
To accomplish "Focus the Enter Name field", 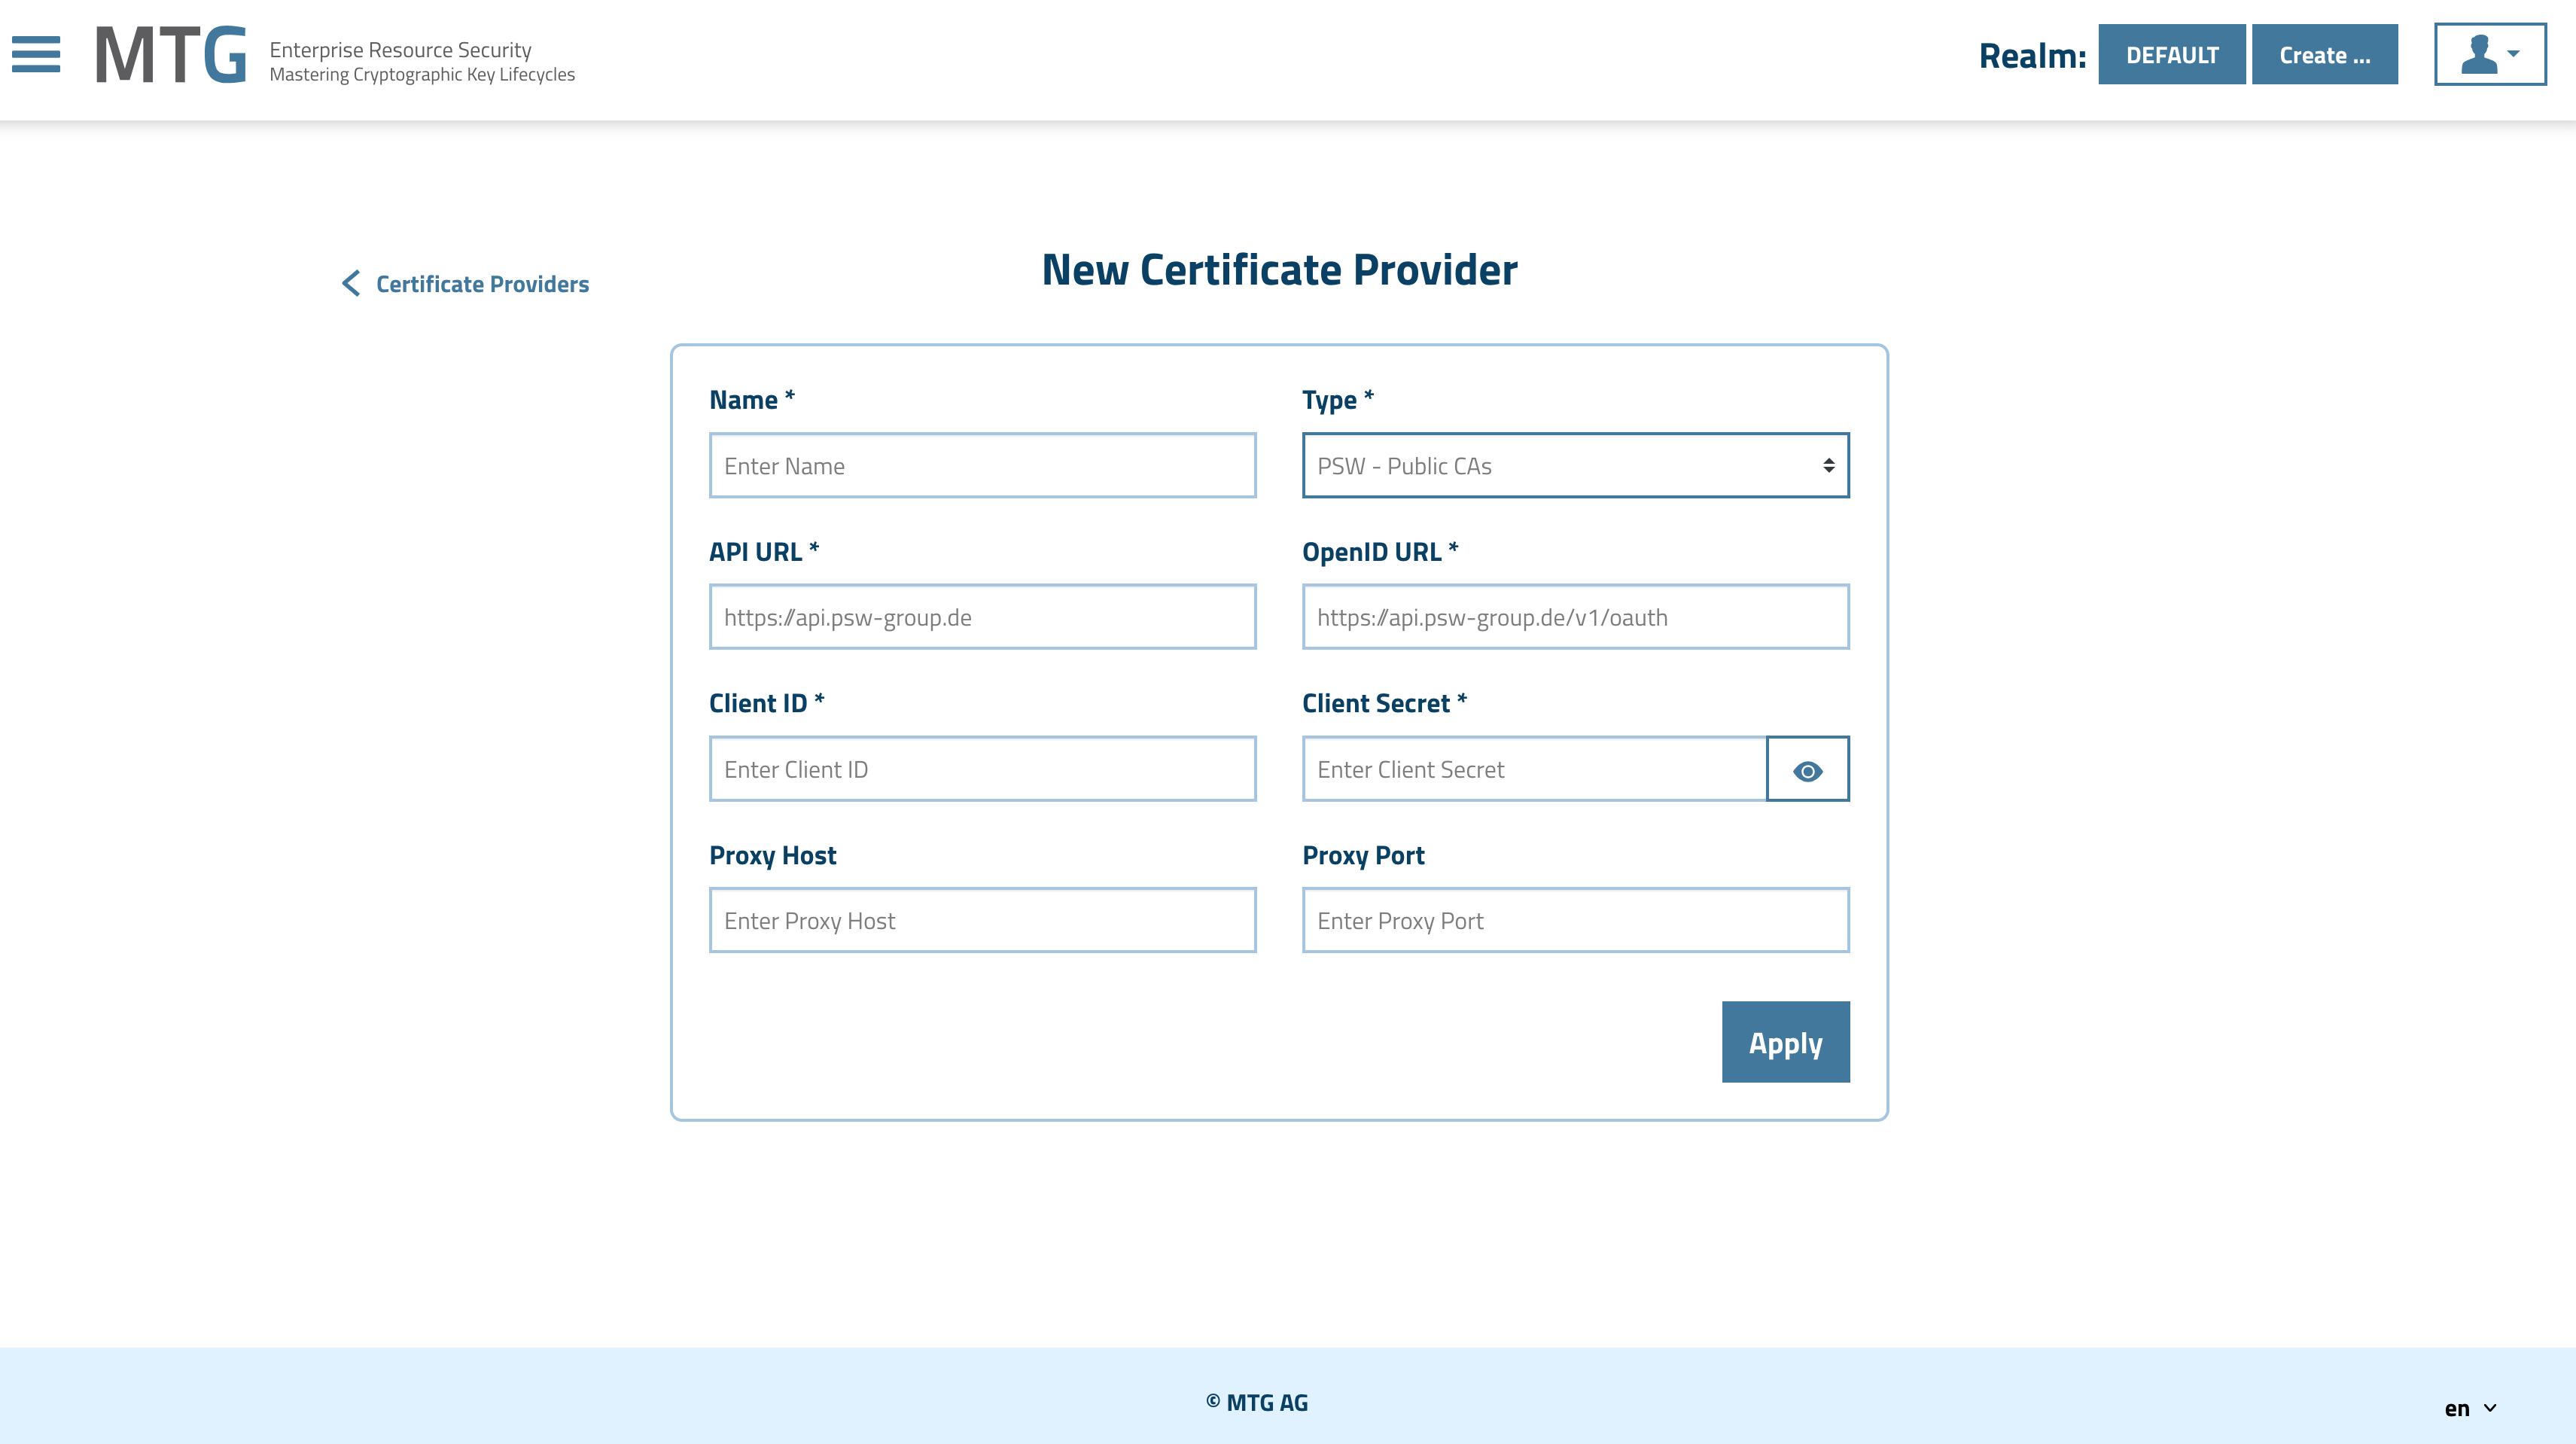I will pyautogui.click(x=982, y=466).
